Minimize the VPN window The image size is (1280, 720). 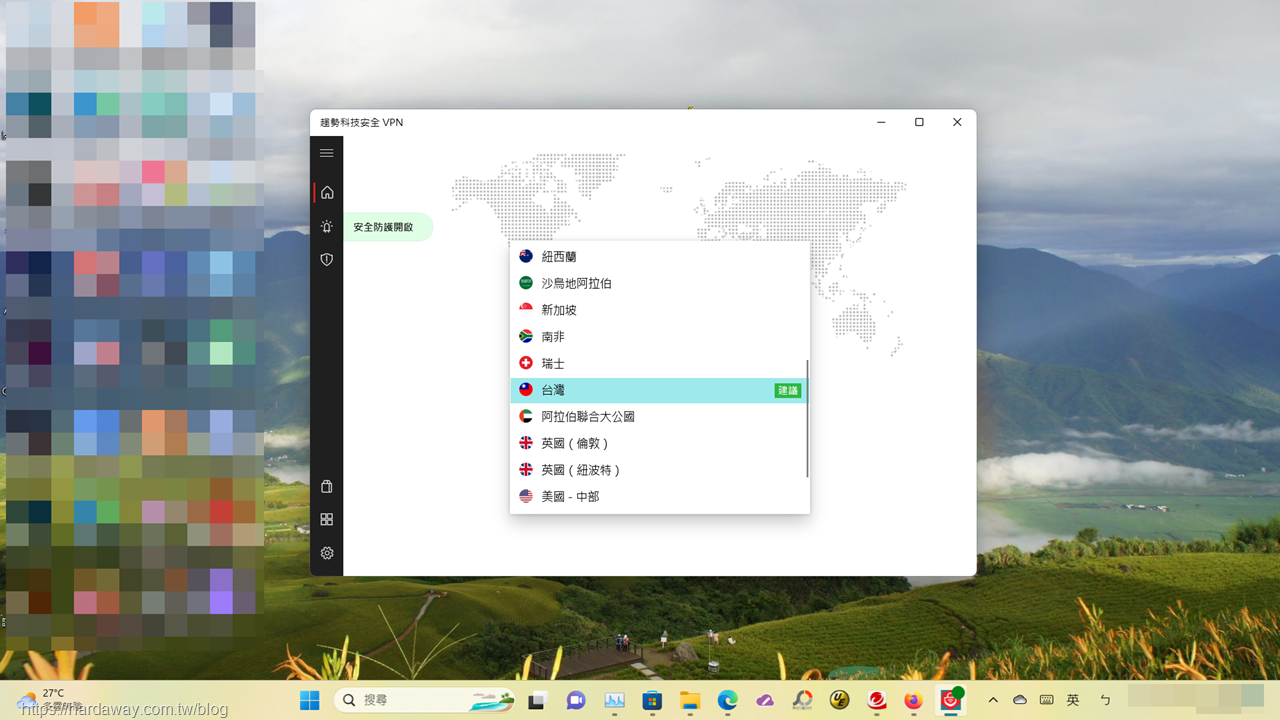point(881,122)
